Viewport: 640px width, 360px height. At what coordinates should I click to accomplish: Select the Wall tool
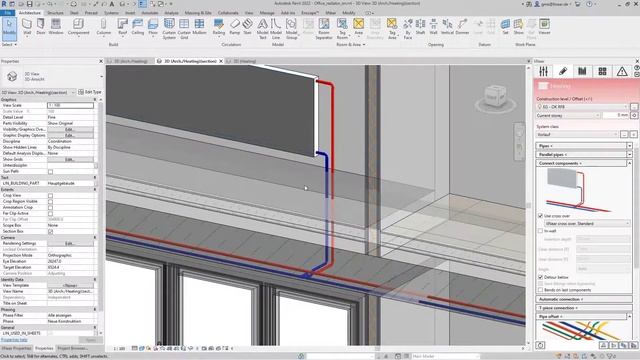(x=27, y=27)
